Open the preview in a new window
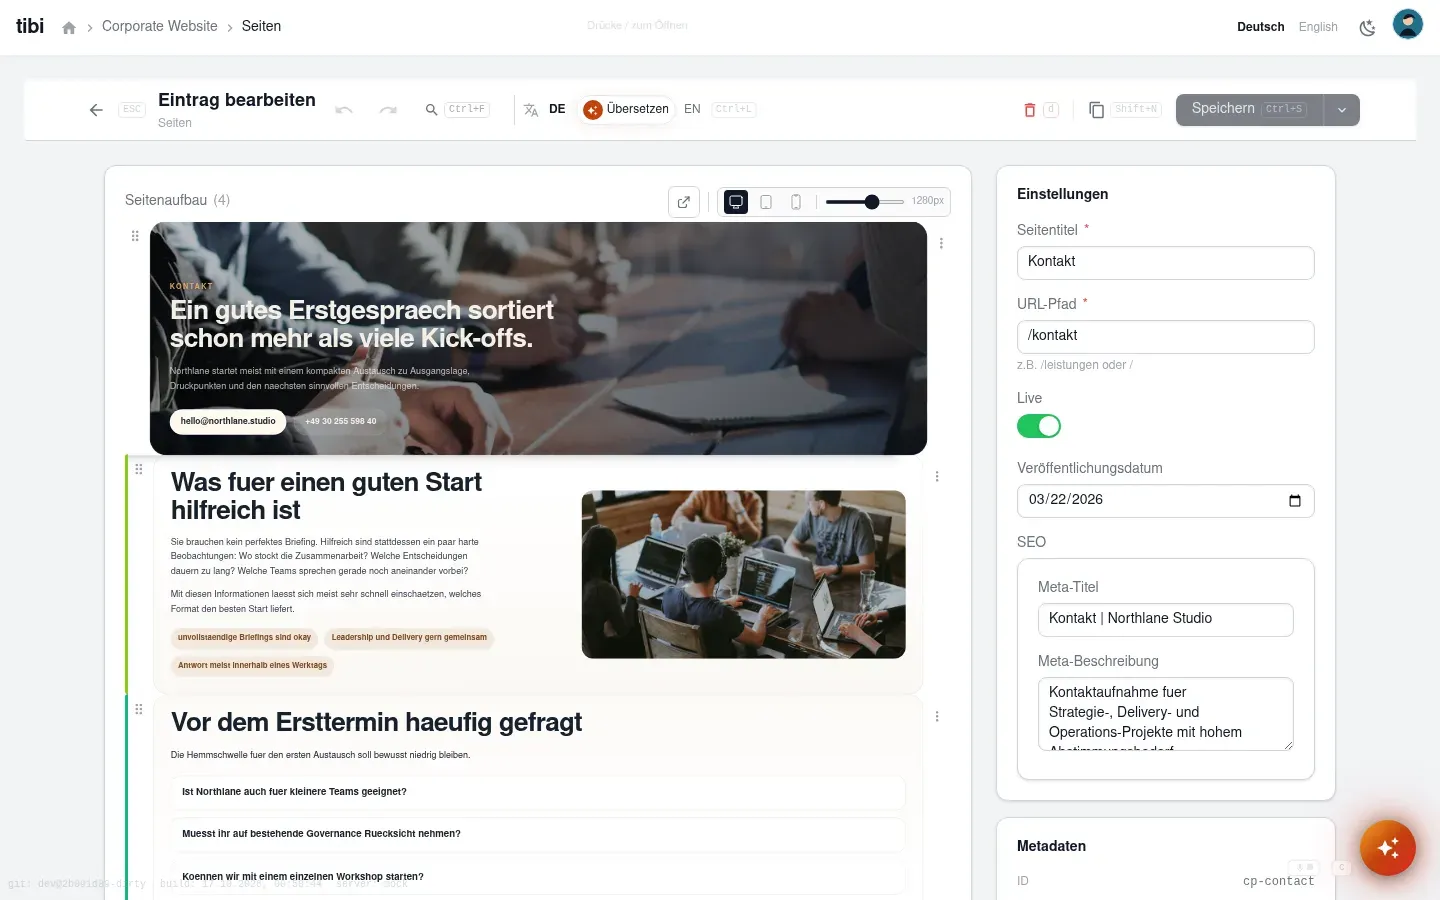The image size is (1440, 900). coord(684,202)
